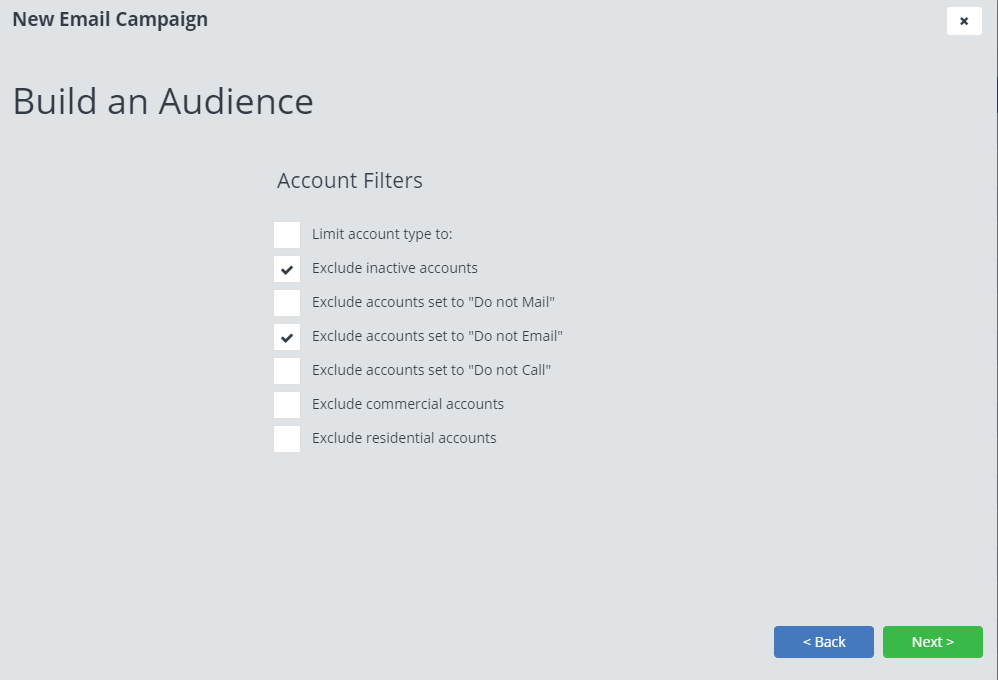Viewport: 998px width, 680px height.
Task: Toggle the Exclude residential accounts checkbox
Action: point(287,439)
